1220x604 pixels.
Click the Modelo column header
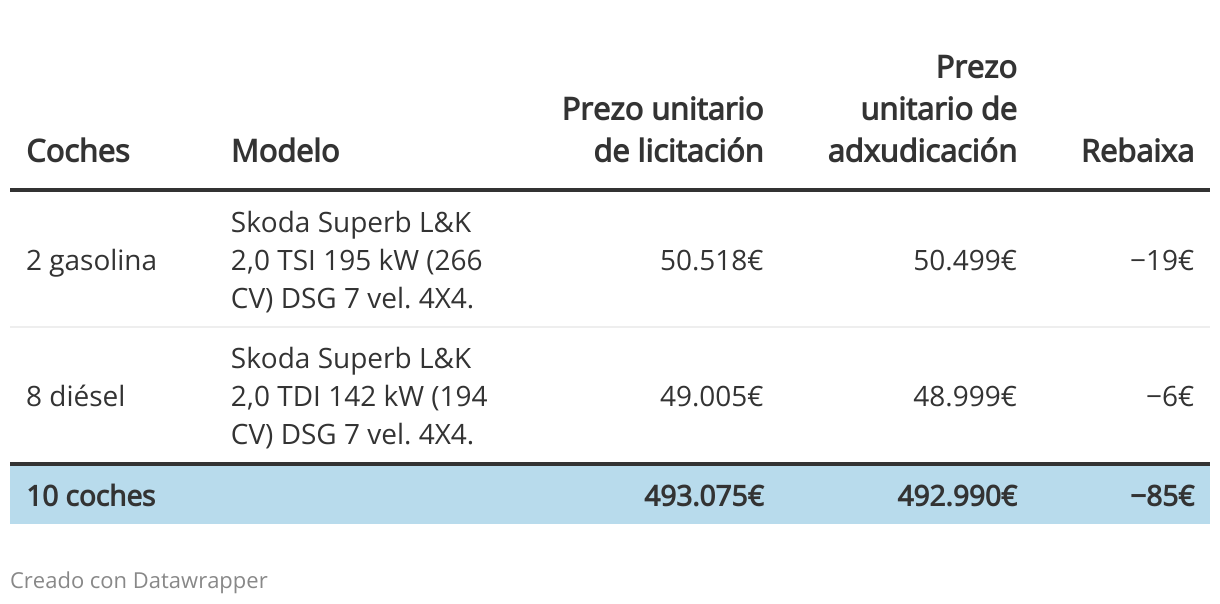click(x=285, y=151)
